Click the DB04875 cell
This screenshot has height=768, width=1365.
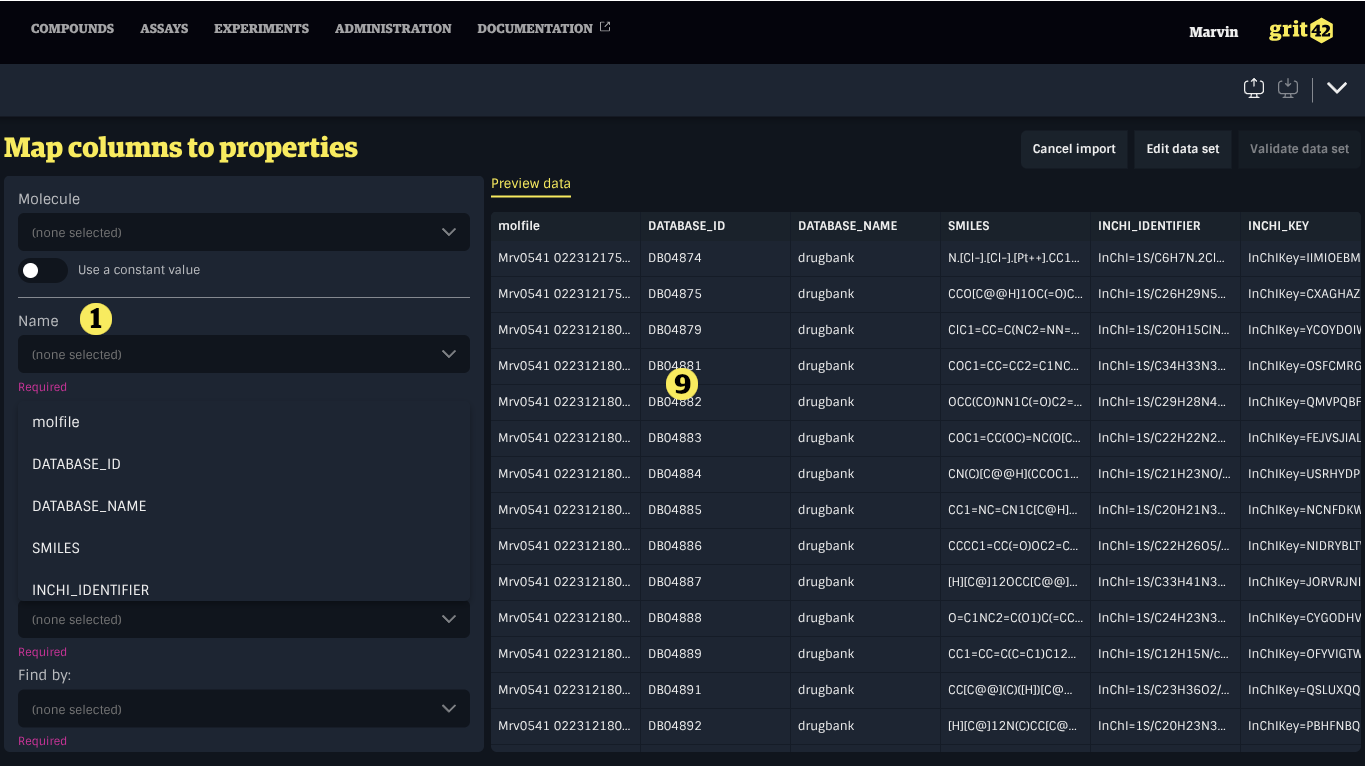[715, 294]
